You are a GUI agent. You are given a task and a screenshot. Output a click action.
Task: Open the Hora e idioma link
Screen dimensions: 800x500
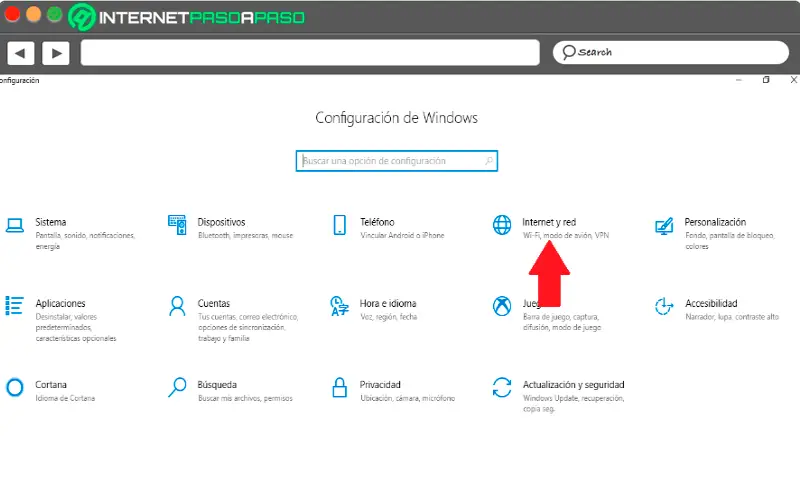click(388, 303)
